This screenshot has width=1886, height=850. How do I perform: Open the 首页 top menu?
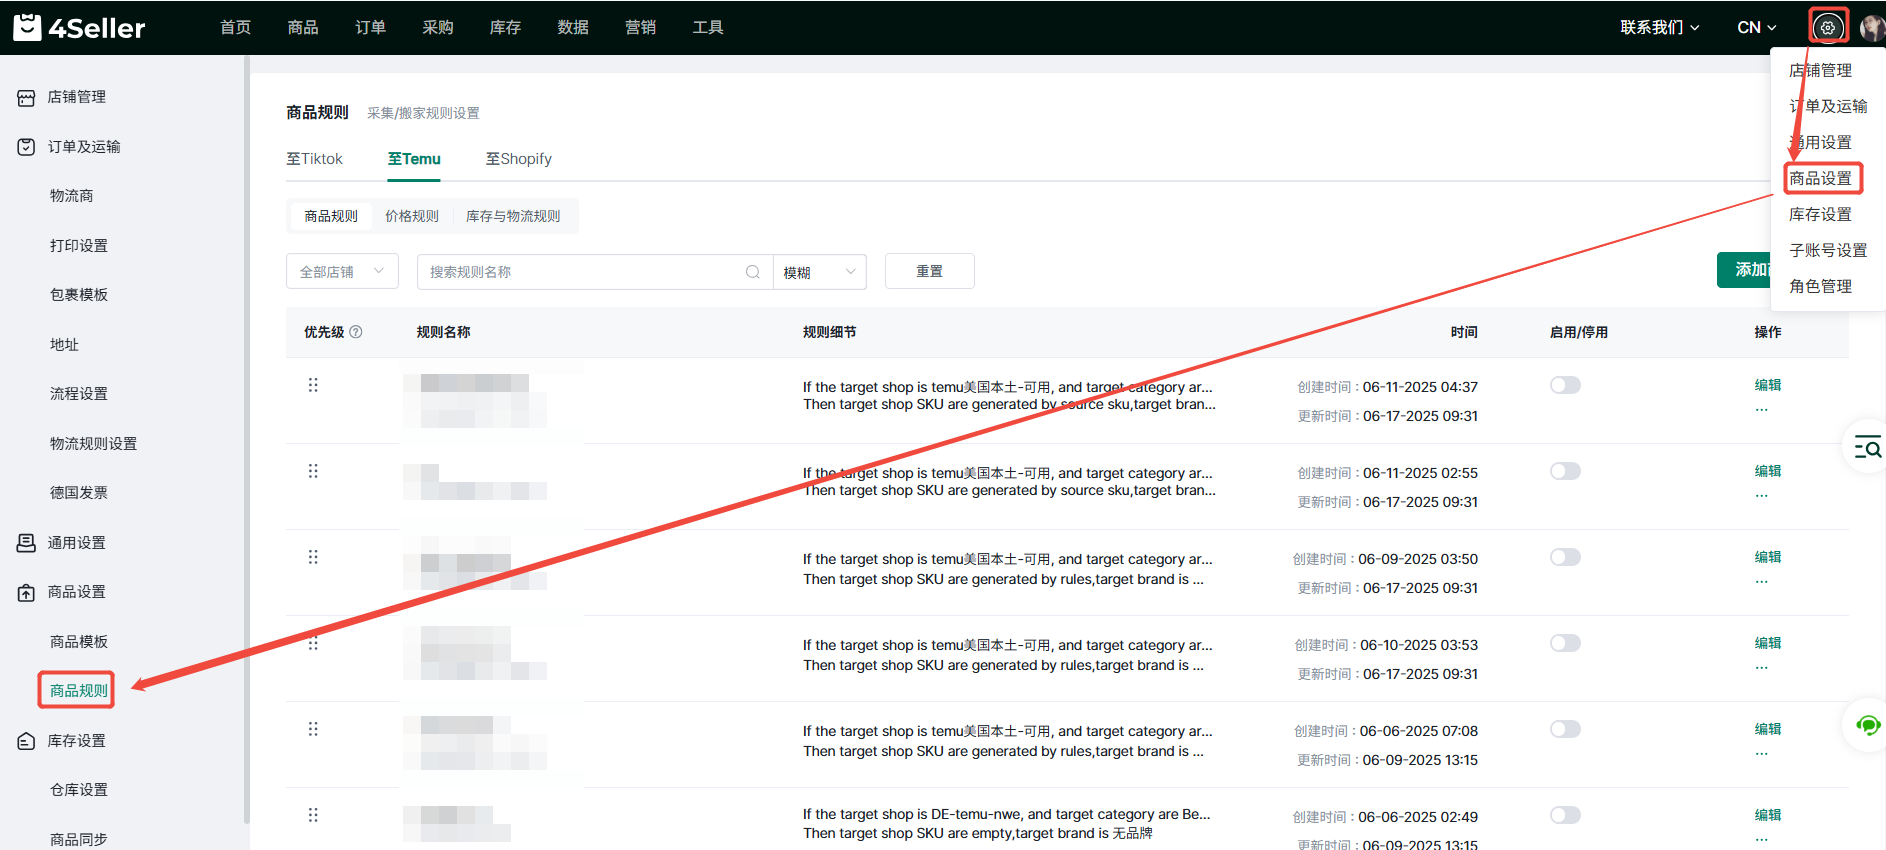point(236,28)
